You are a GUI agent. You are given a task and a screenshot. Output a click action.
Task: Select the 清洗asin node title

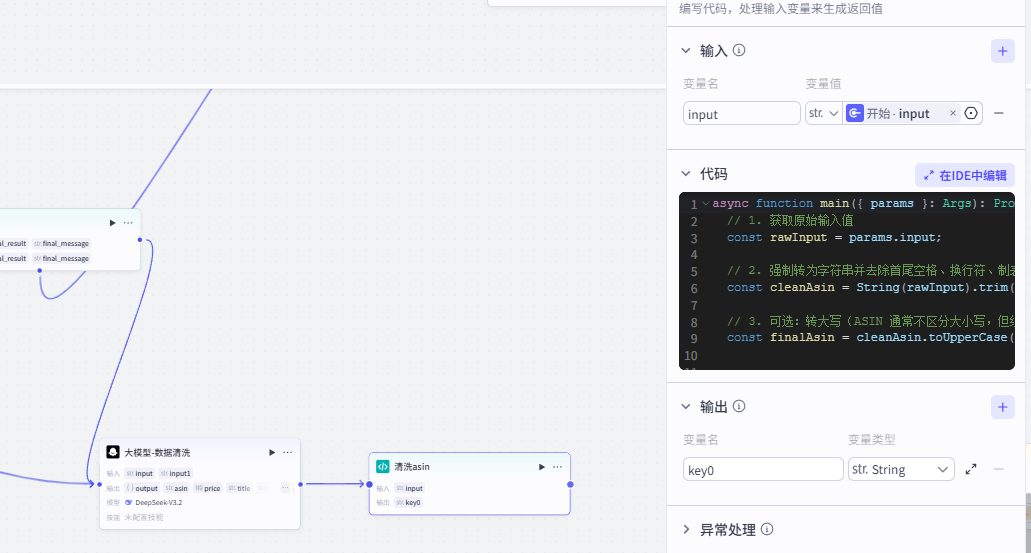[412, 466]
